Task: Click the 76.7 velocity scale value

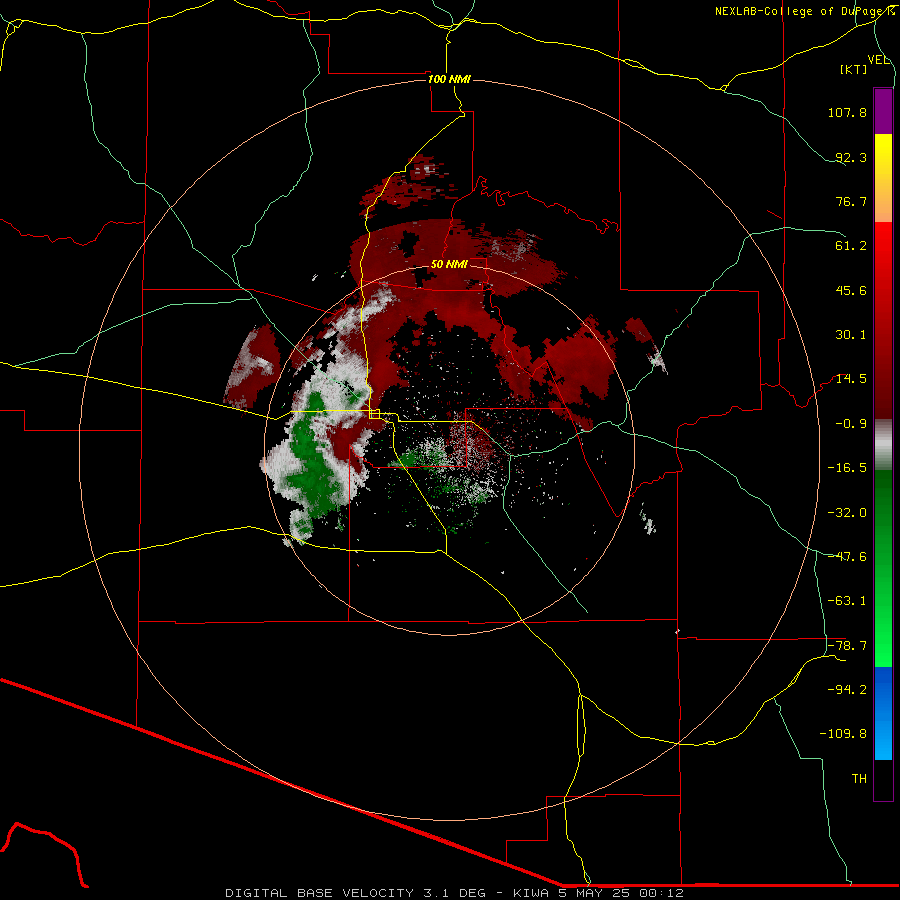Action: click(851, 201)
